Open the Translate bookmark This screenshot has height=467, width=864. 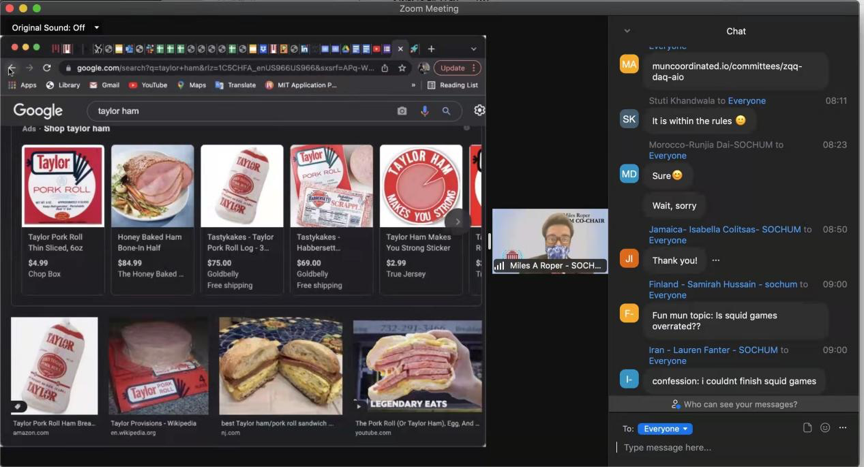(x=235, y=85)
